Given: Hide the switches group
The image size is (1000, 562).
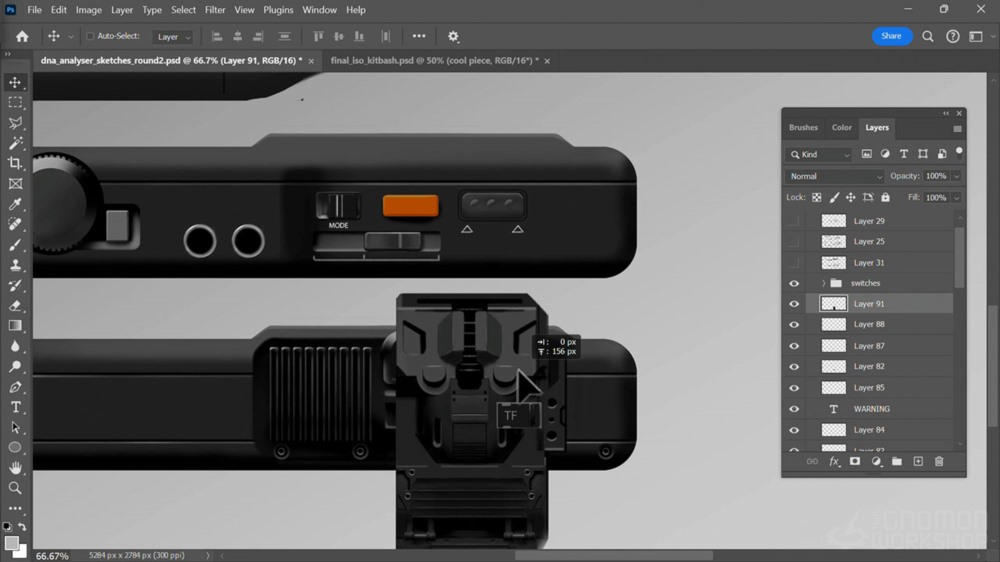Looking at the screenshot, I should click(794, 283).
